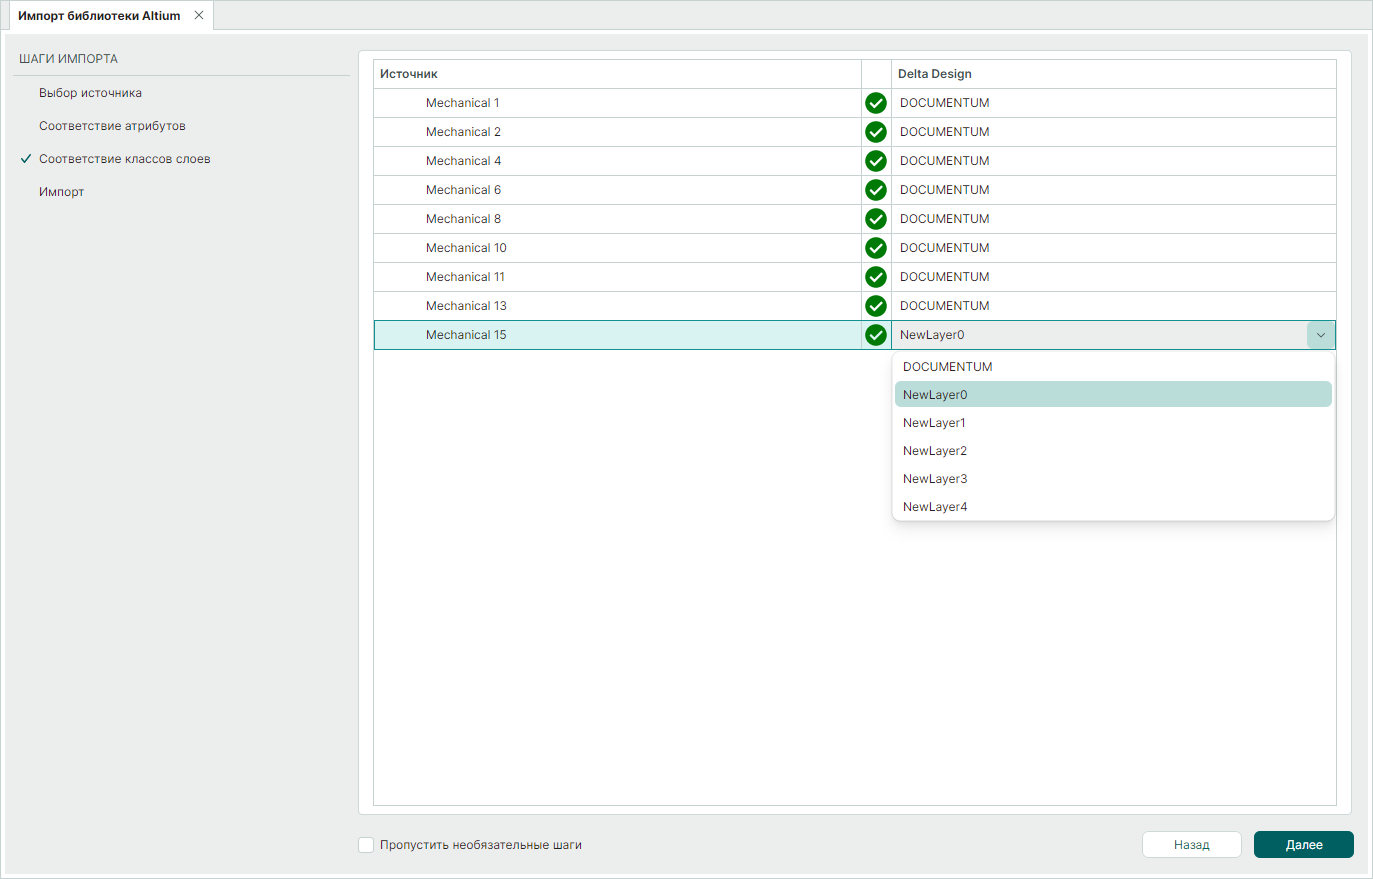
Task: Select NewLayer3 in the dropdown list
Action: point(935,479)
